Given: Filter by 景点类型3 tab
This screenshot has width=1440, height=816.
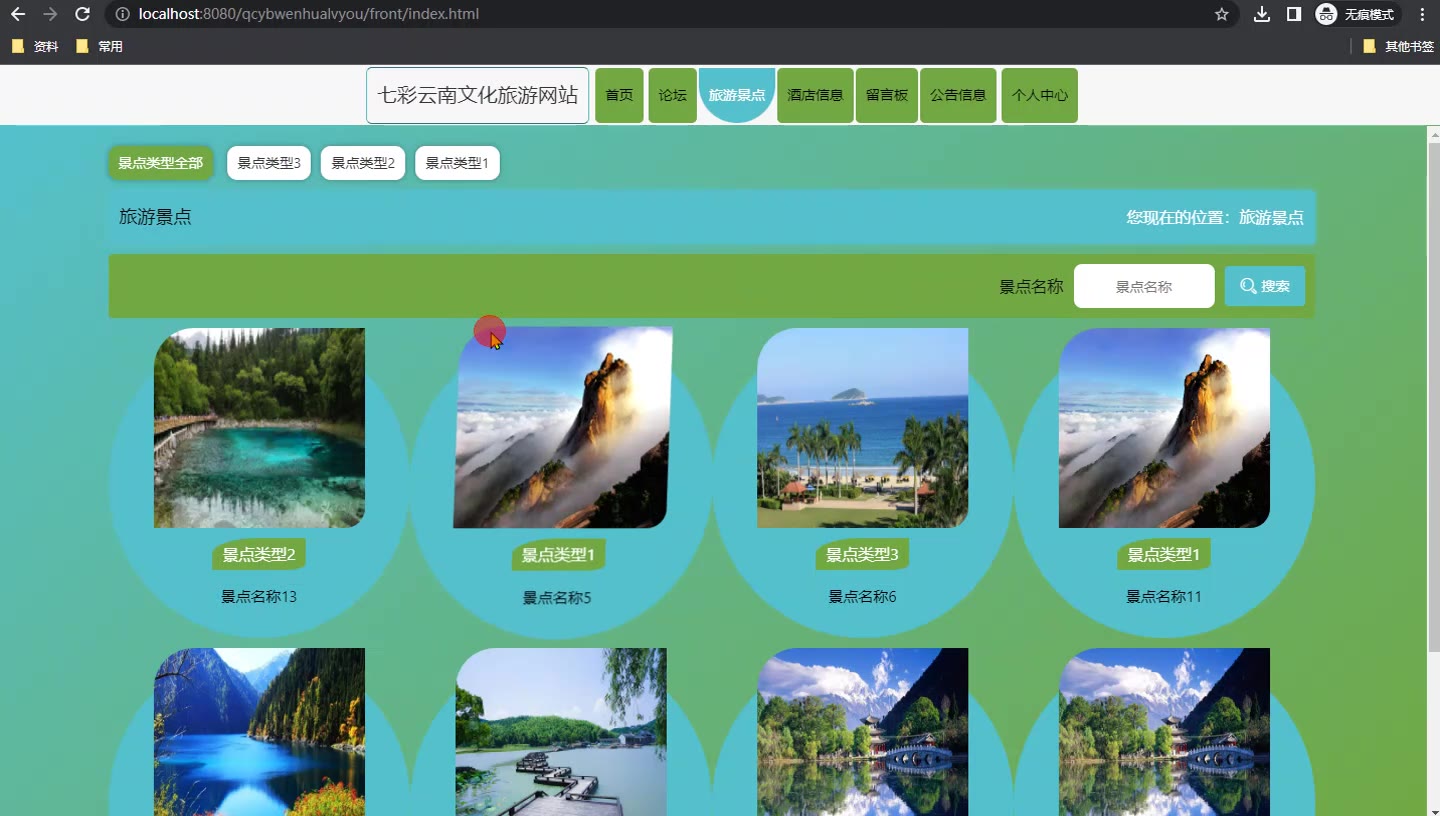Looking at the screenshot, I should coord(269,163).
